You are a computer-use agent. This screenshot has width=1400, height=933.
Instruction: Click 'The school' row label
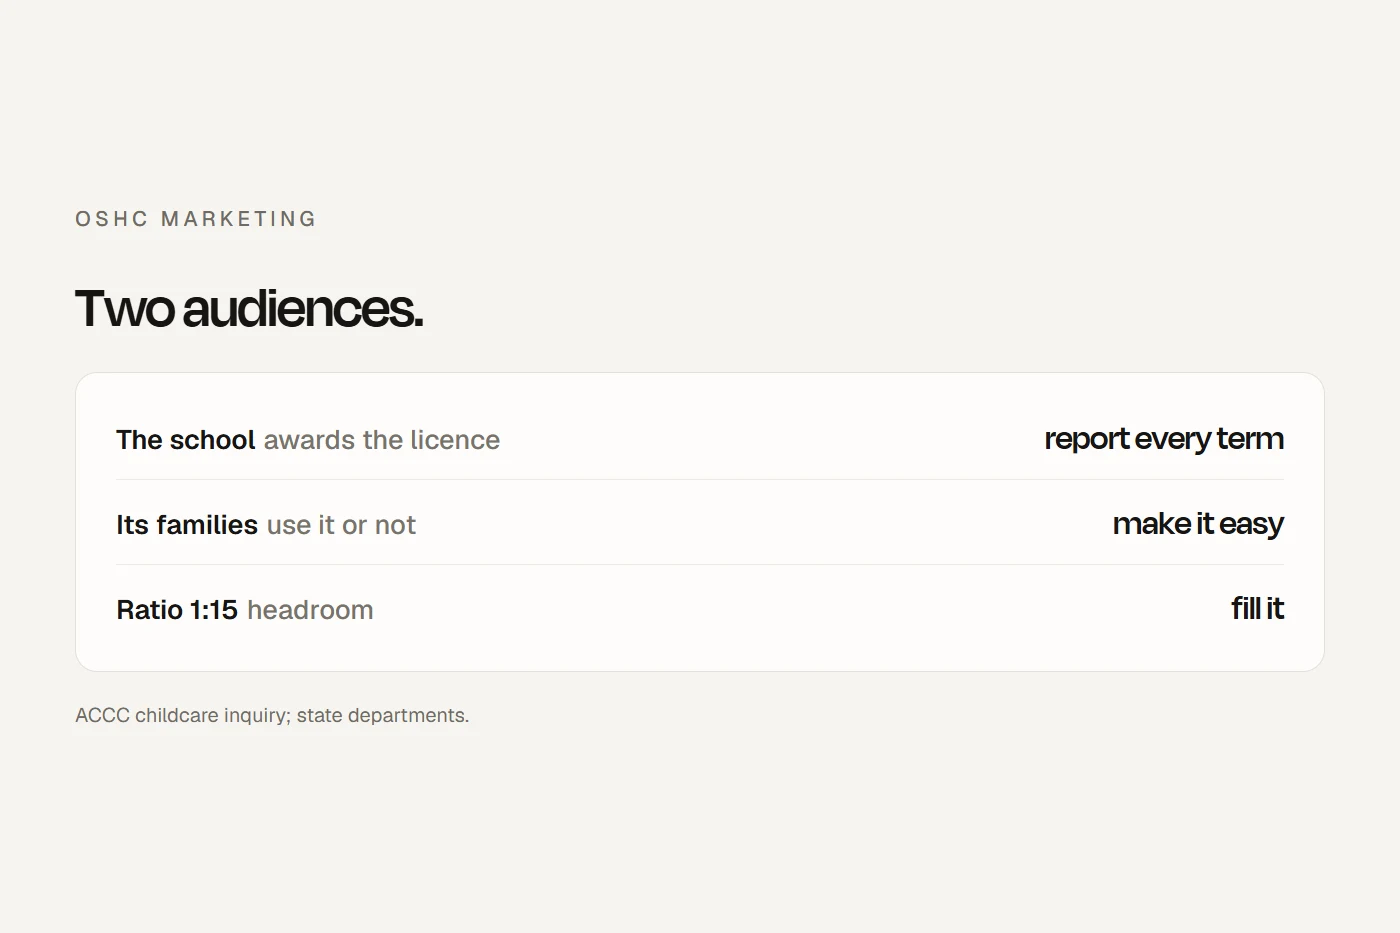pyautogui.click(x=186, y=440)
